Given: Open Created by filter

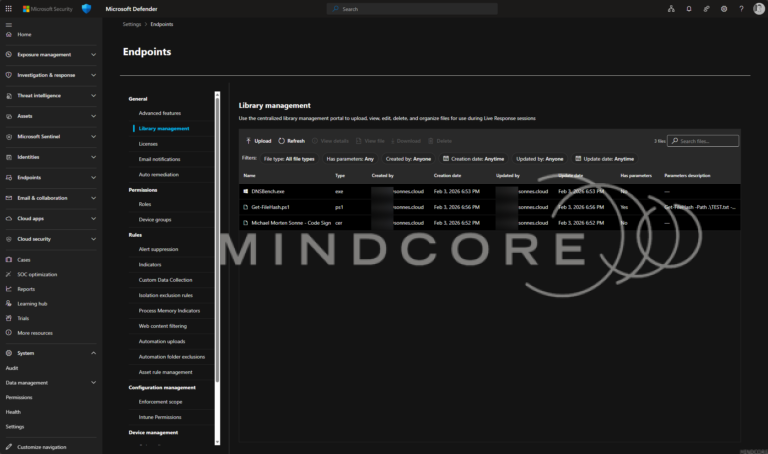Looking at the screenshot, I should [x=408, y=159].
